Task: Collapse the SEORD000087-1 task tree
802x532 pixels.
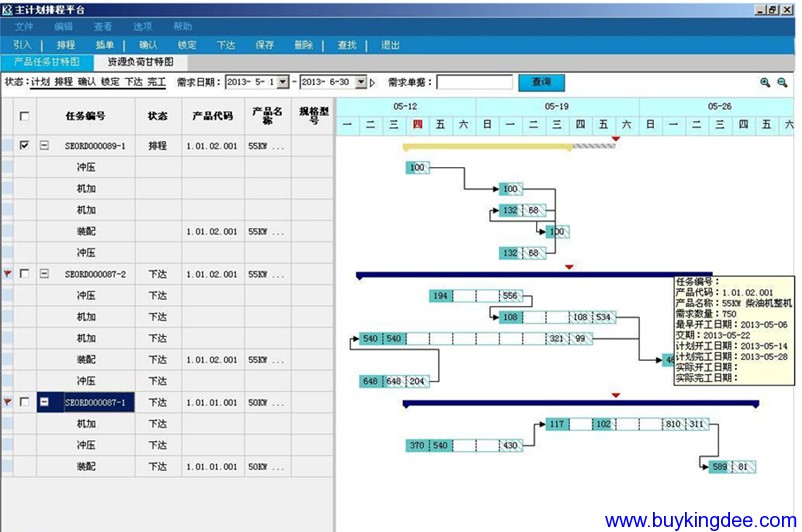Action: pos(44,402)
